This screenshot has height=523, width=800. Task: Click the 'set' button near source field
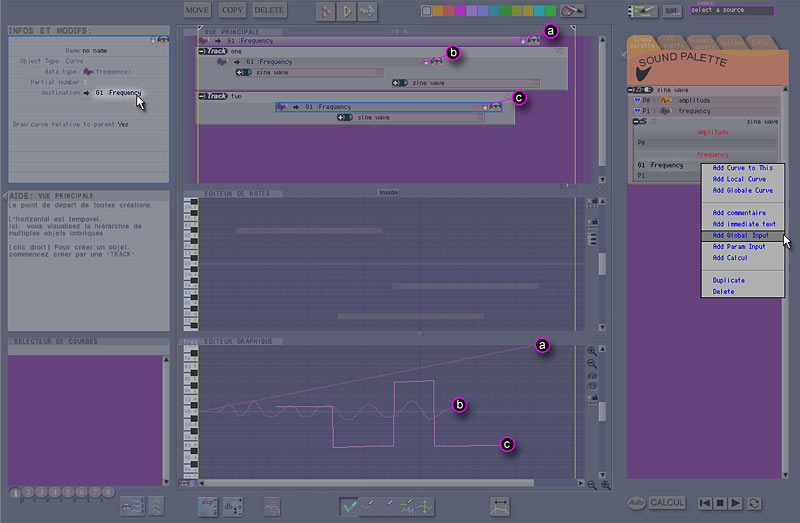point(671,10)
